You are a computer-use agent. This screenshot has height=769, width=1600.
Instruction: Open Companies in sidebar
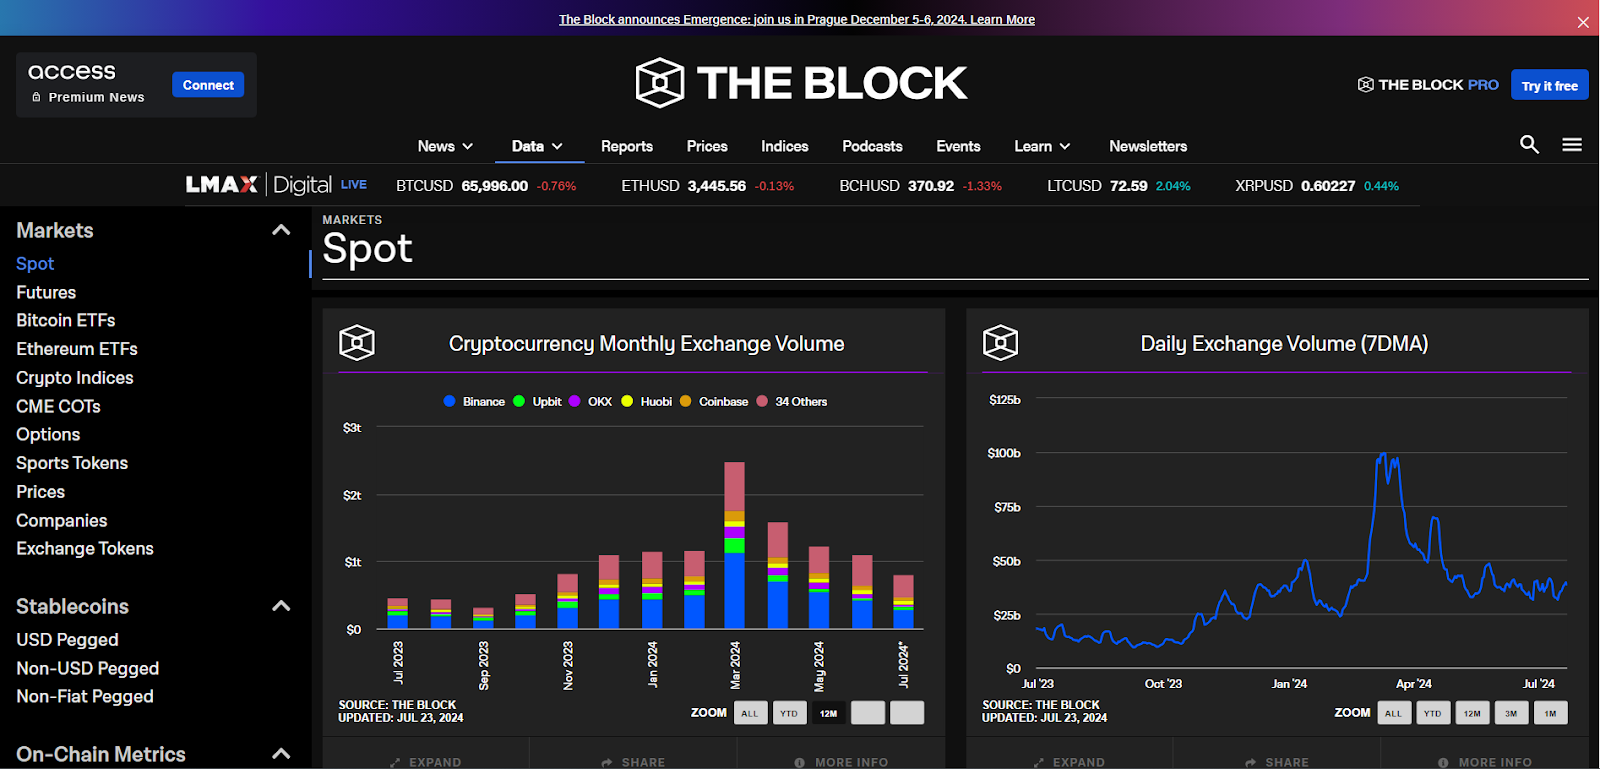(62, 521)
